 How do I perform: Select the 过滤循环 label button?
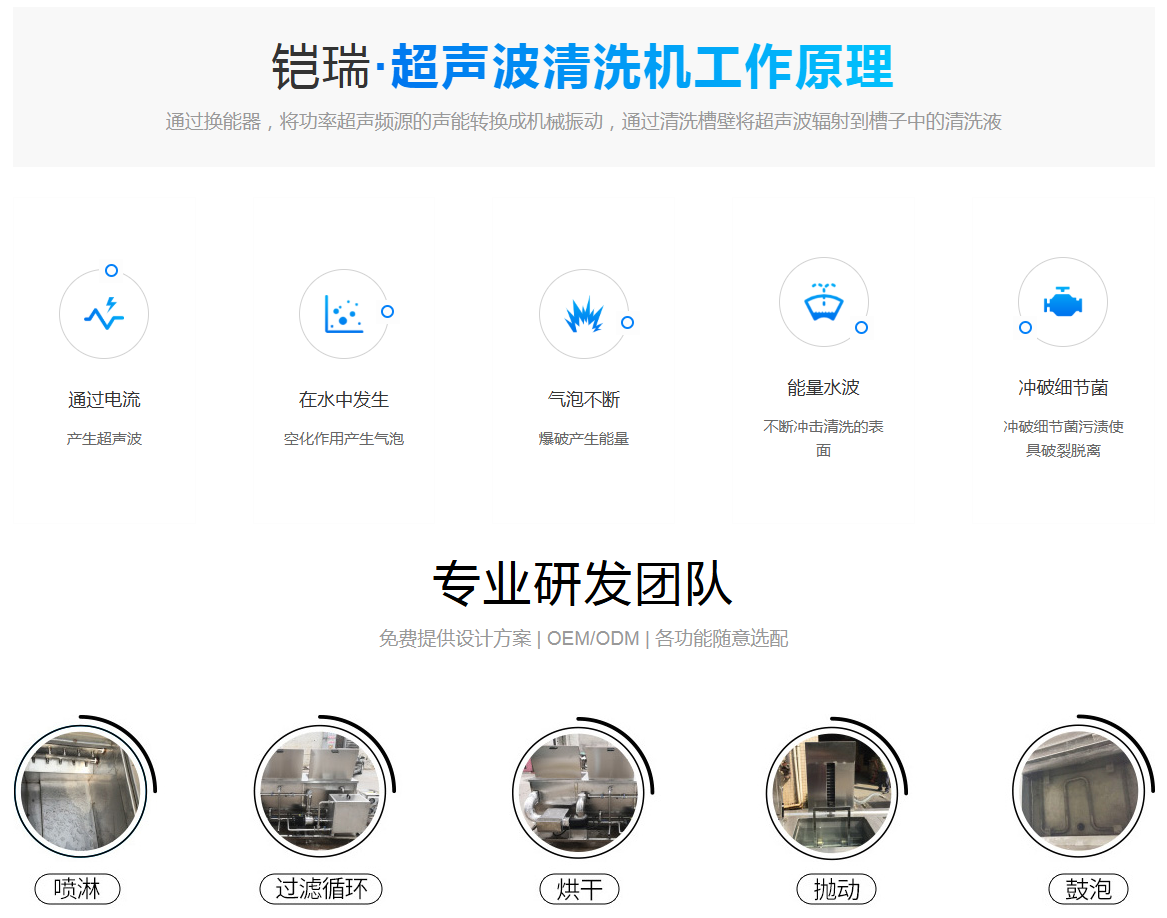(x=321, y=888)
